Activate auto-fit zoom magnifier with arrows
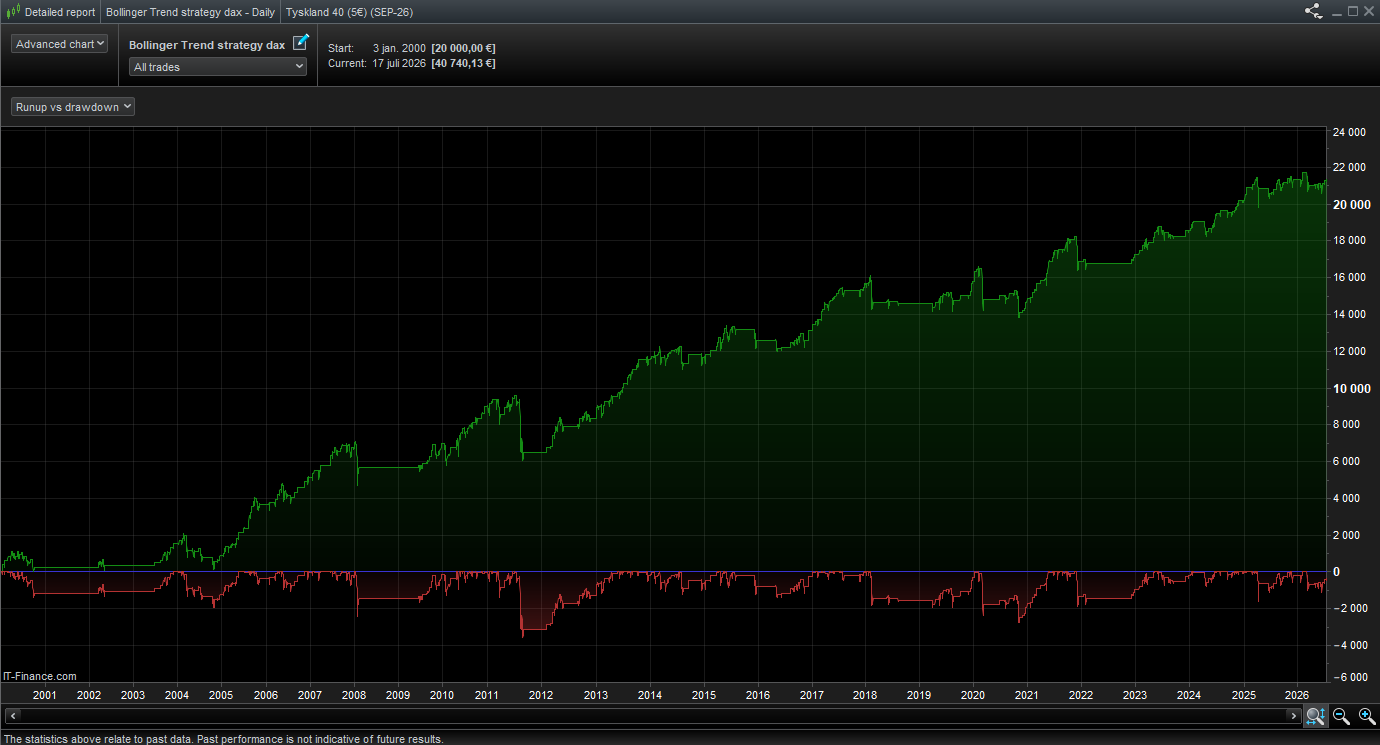This screenshot has width=1380, height=745. coord(1315,716)
